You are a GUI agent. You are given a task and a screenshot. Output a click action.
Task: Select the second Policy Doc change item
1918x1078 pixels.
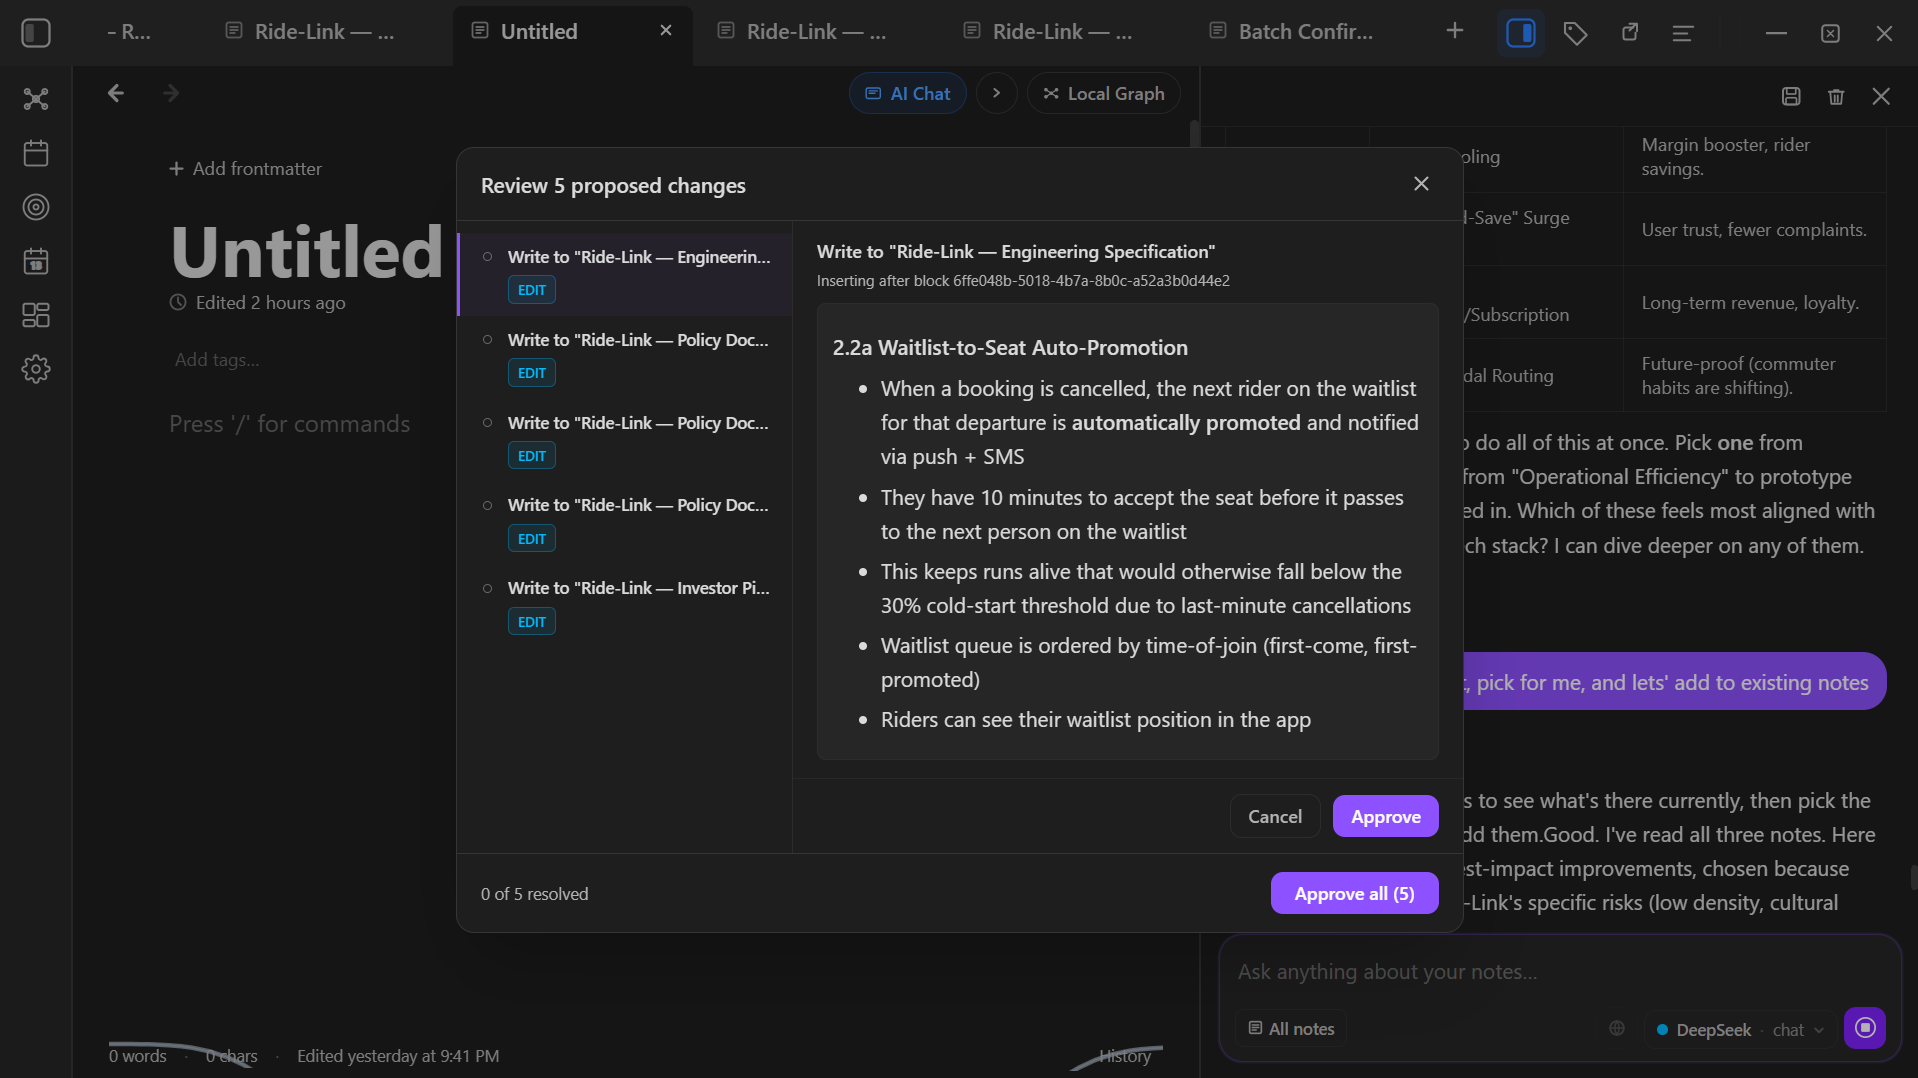[625, 440]
